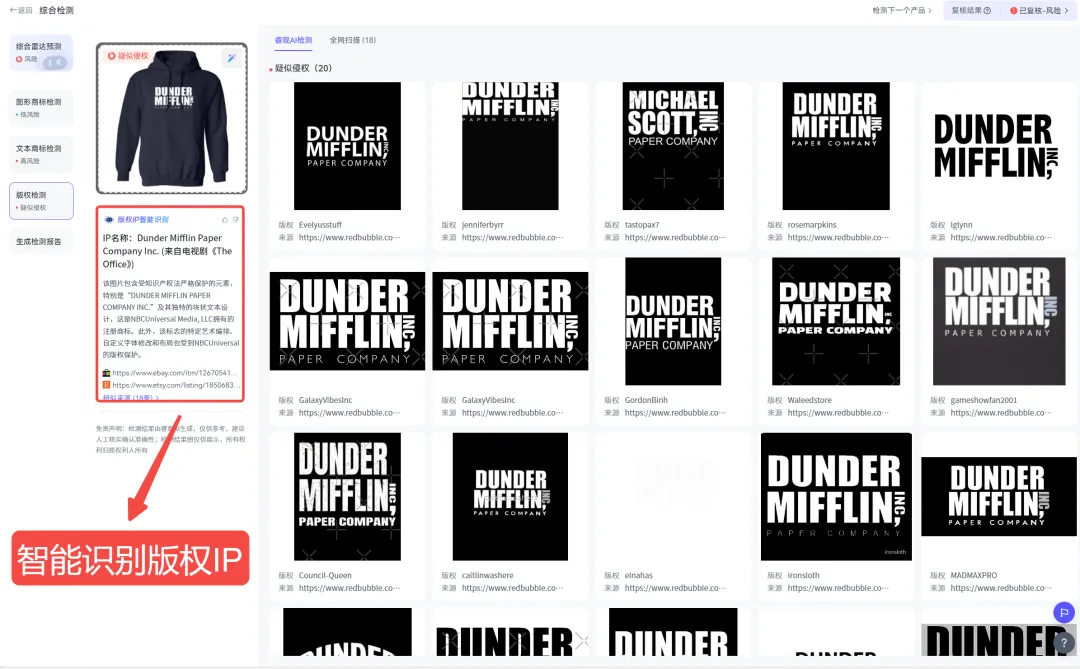Click the 疑似侵权 (20) section heading
The image size is (1080, 669).
[x=303, y=68]
